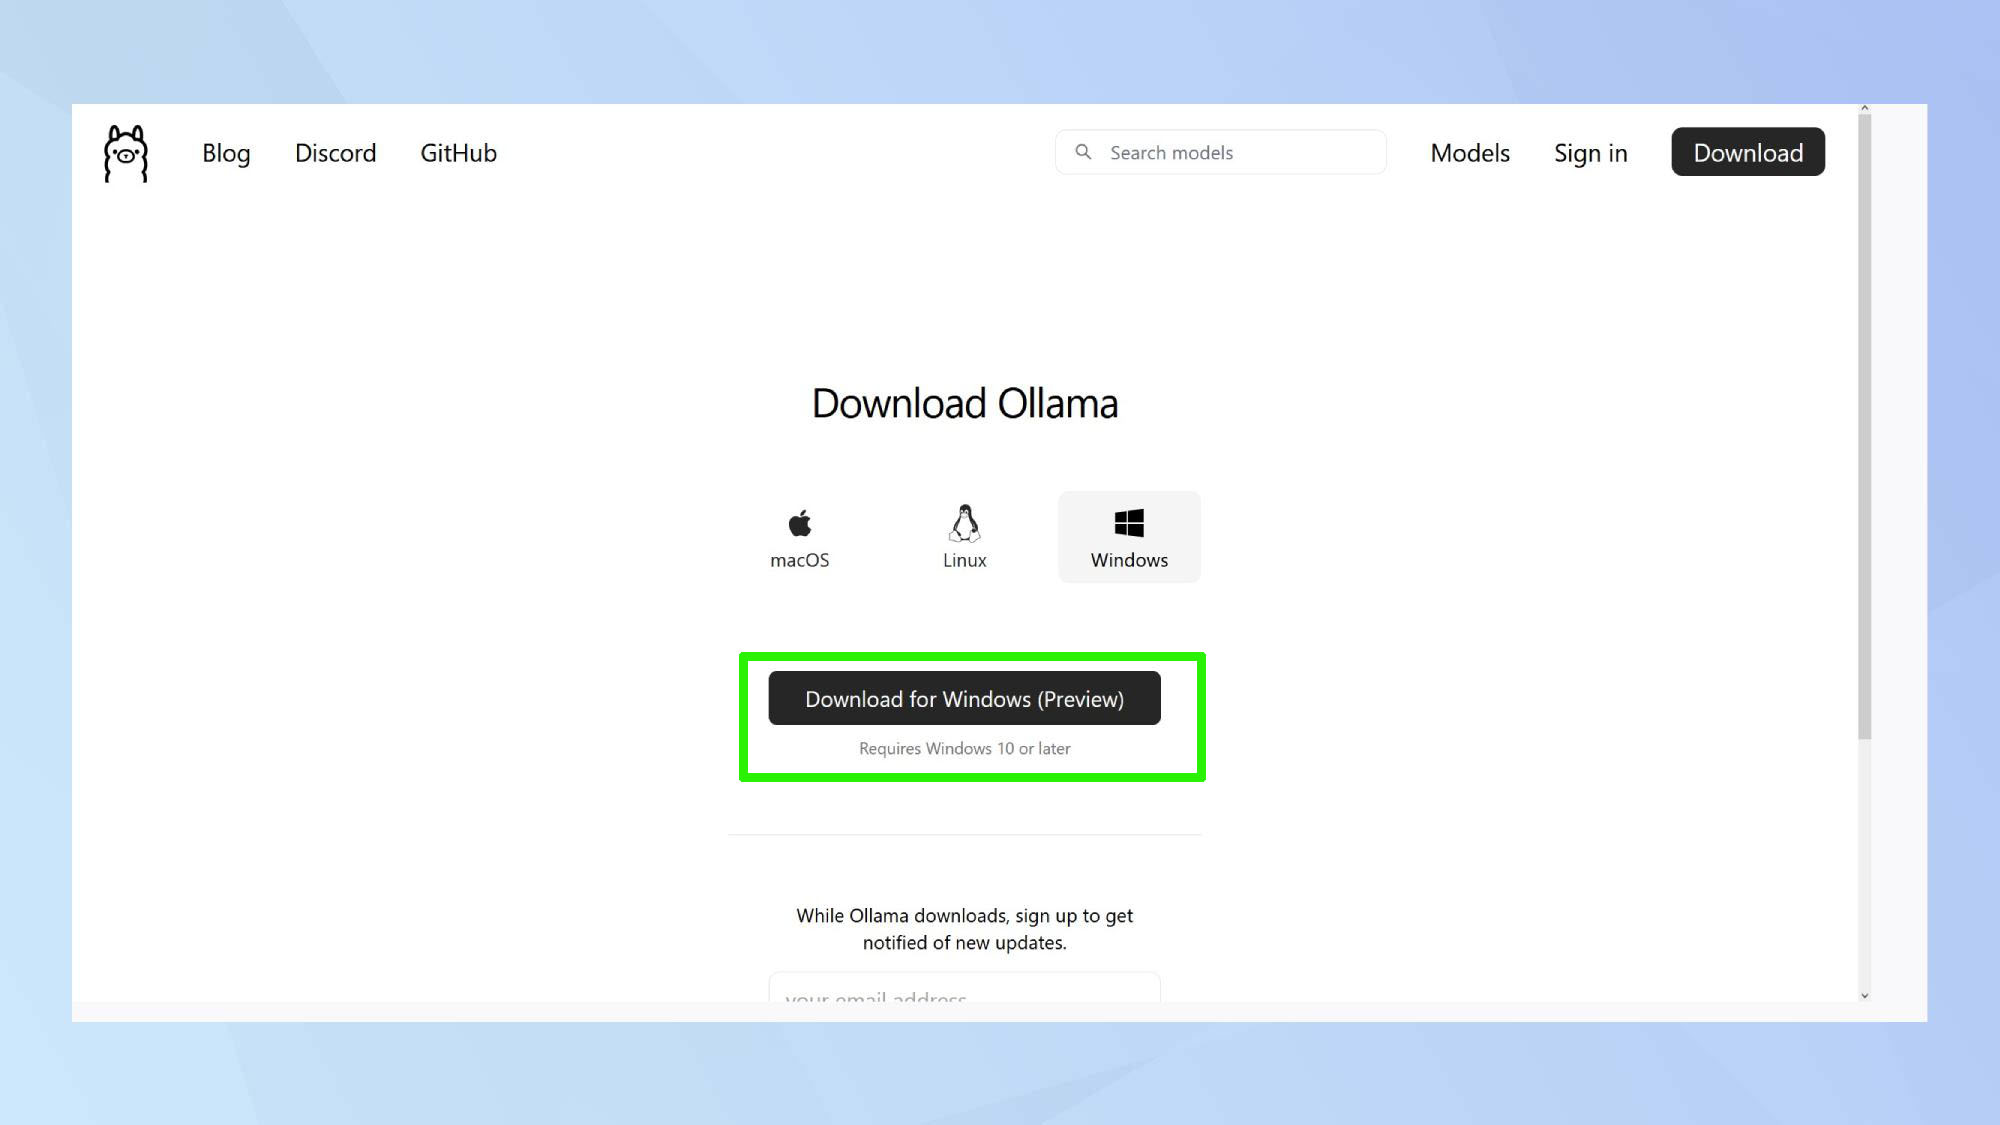Toggle the Windows platform selection
Image resolution: width=2000 pixels, height=1125 pixels.
pyautogui.click(x=1129, y=536)
